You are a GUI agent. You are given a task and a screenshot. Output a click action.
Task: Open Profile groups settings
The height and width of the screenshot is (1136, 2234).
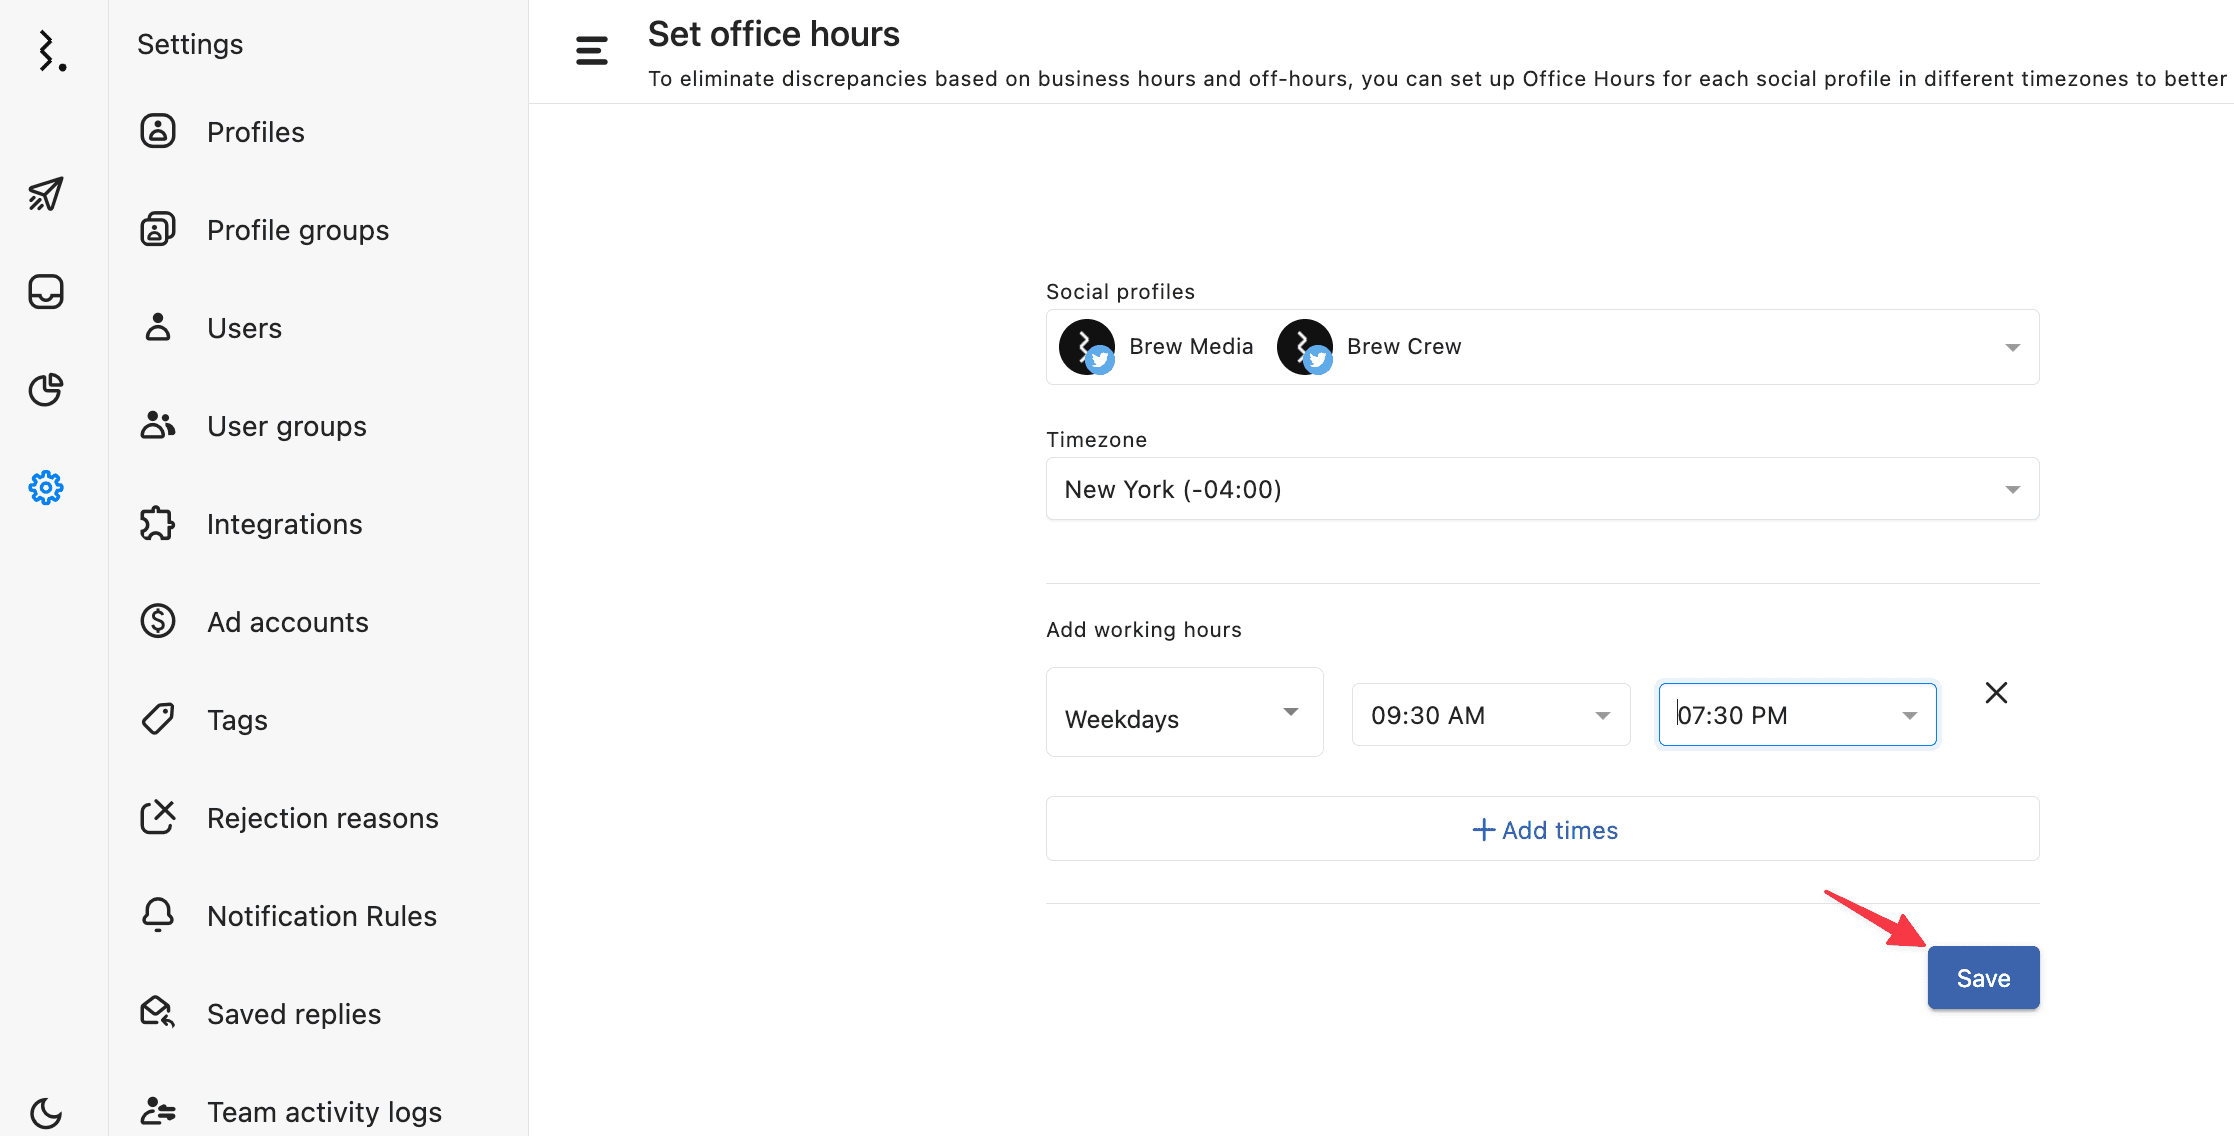297,230
